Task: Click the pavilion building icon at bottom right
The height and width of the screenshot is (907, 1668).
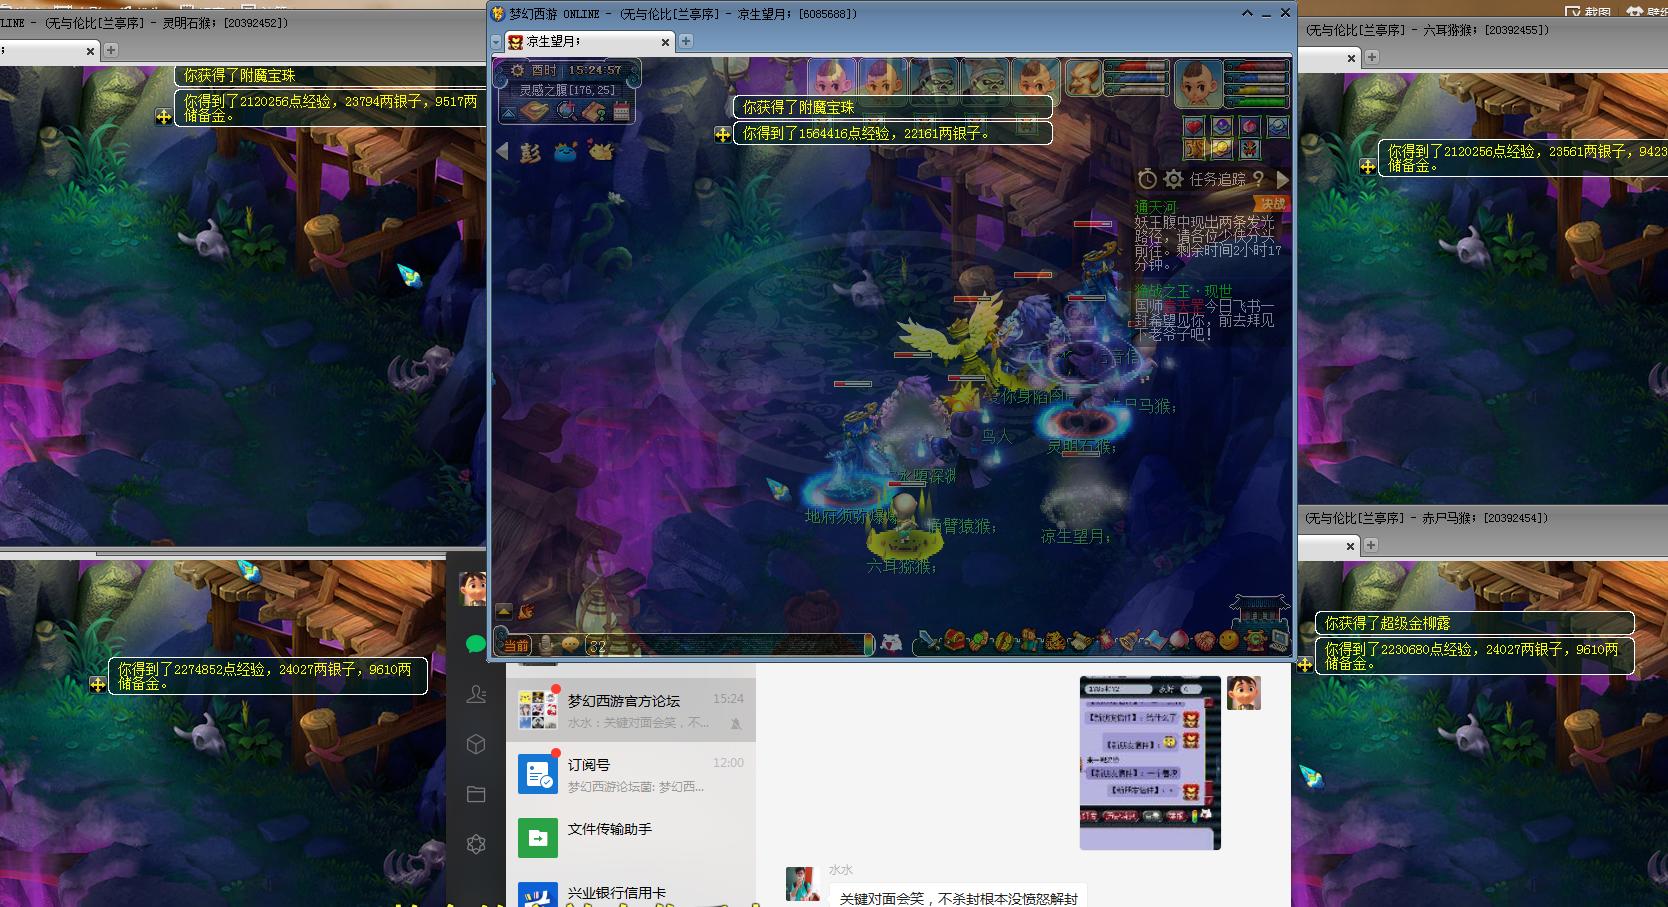Action: tap(1260, 612)
